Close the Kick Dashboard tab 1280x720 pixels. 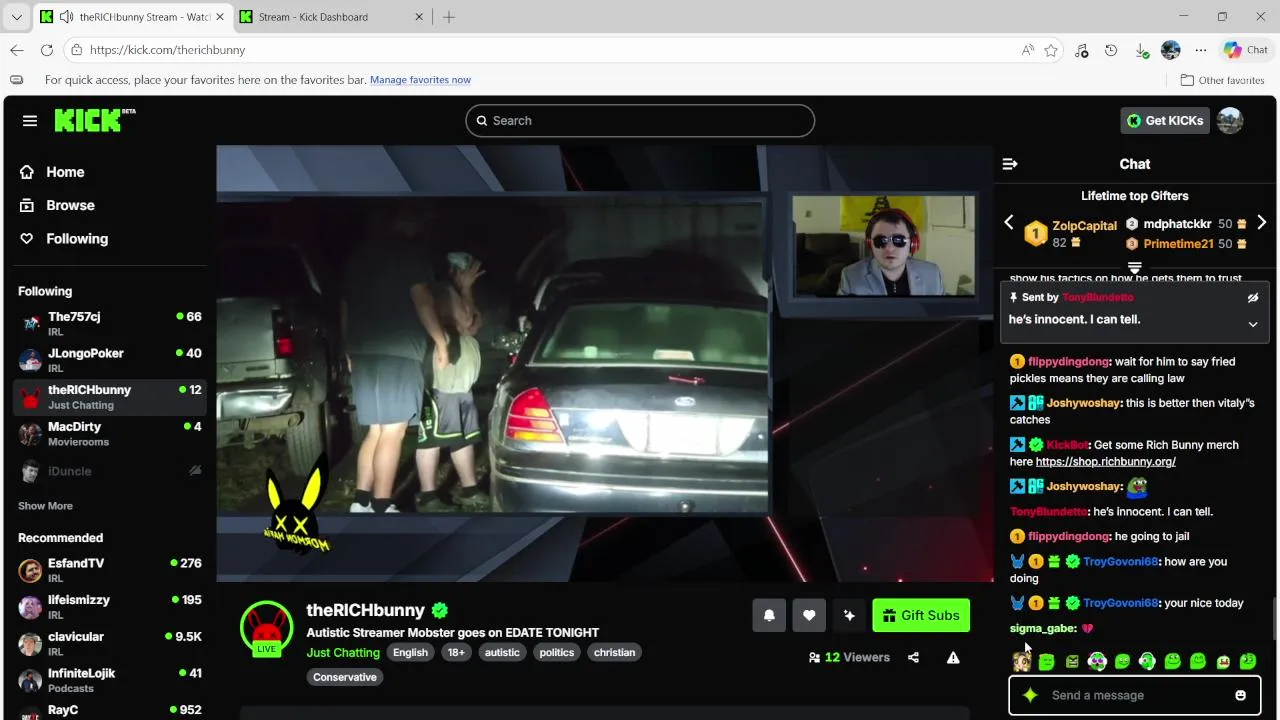coord(419,17)
